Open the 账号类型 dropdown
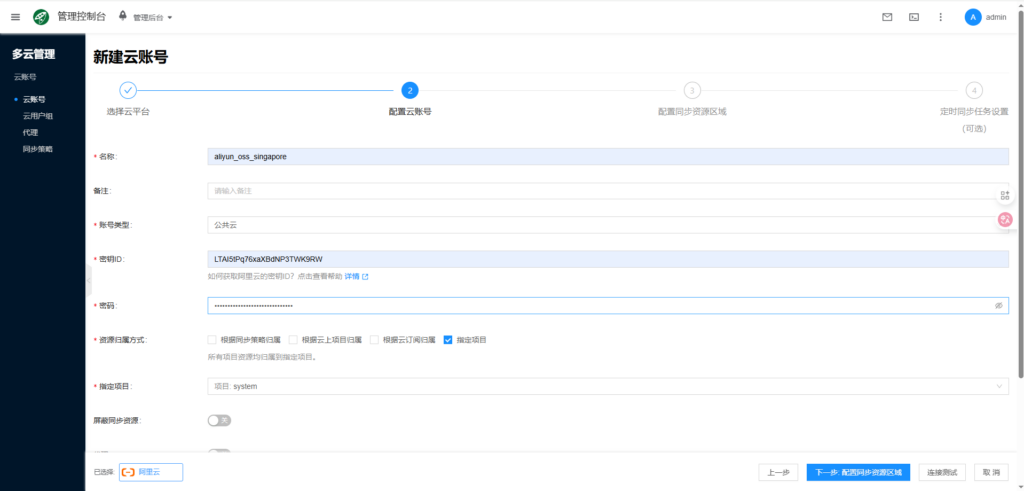Image resolution: width=1024 pixels, height=491 pixels. (607, 225)
